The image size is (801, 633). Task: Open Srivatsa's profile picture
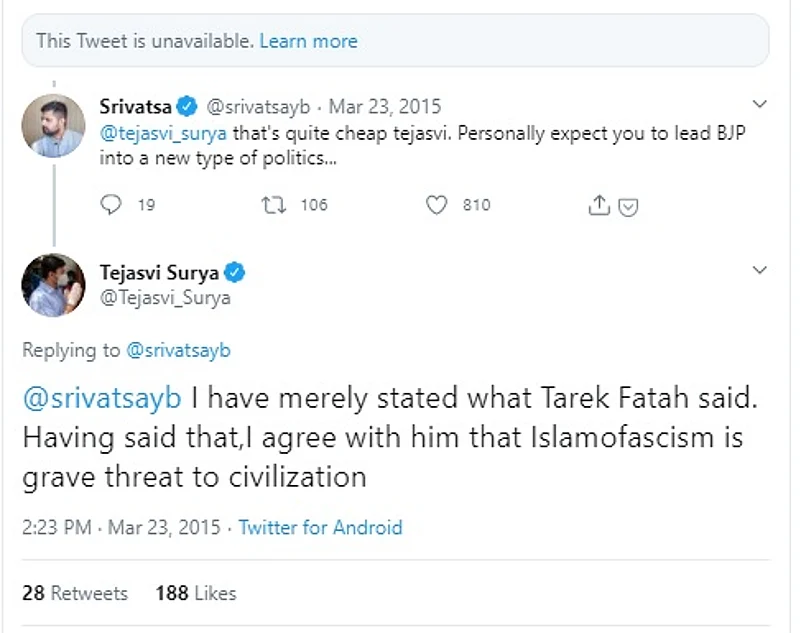[53, 125]
